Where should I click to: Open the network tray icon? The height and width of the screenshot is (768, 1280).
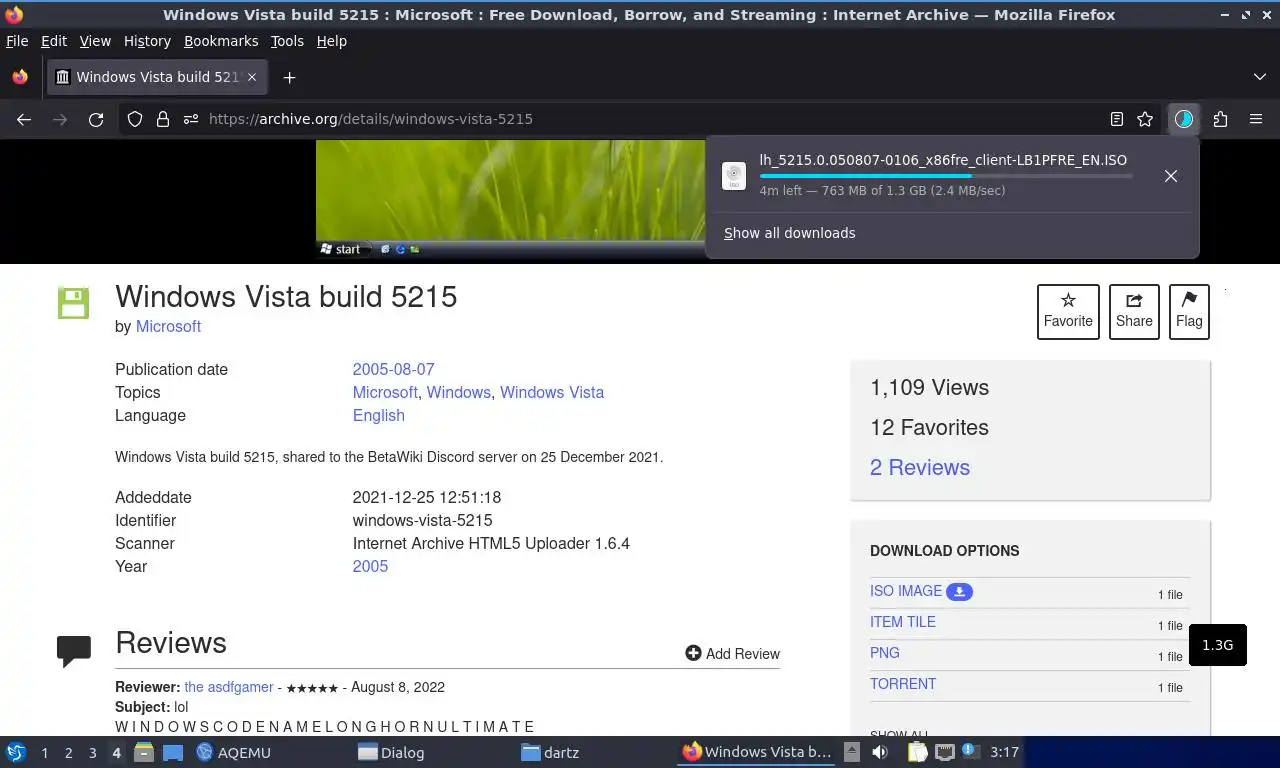tap(944, 752)
